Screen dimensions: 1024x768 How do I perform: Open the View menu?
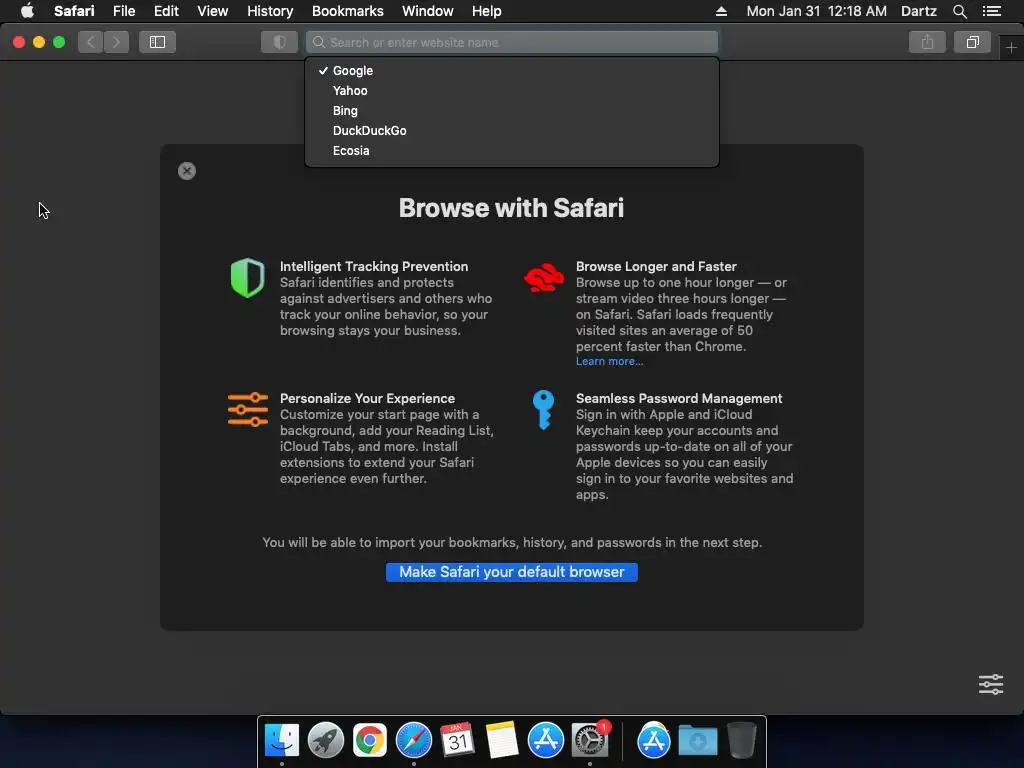pos(212,11)
